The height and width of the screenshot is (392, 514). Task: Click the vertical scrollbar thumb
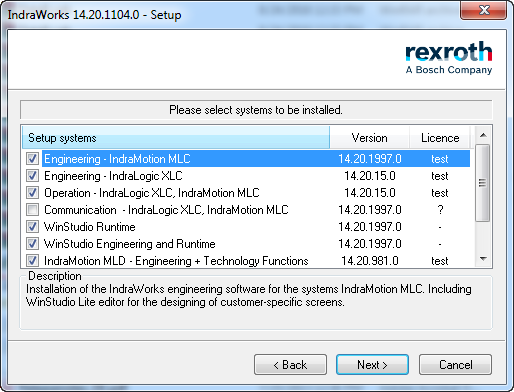pyautogui.click(x=482, y=183)
